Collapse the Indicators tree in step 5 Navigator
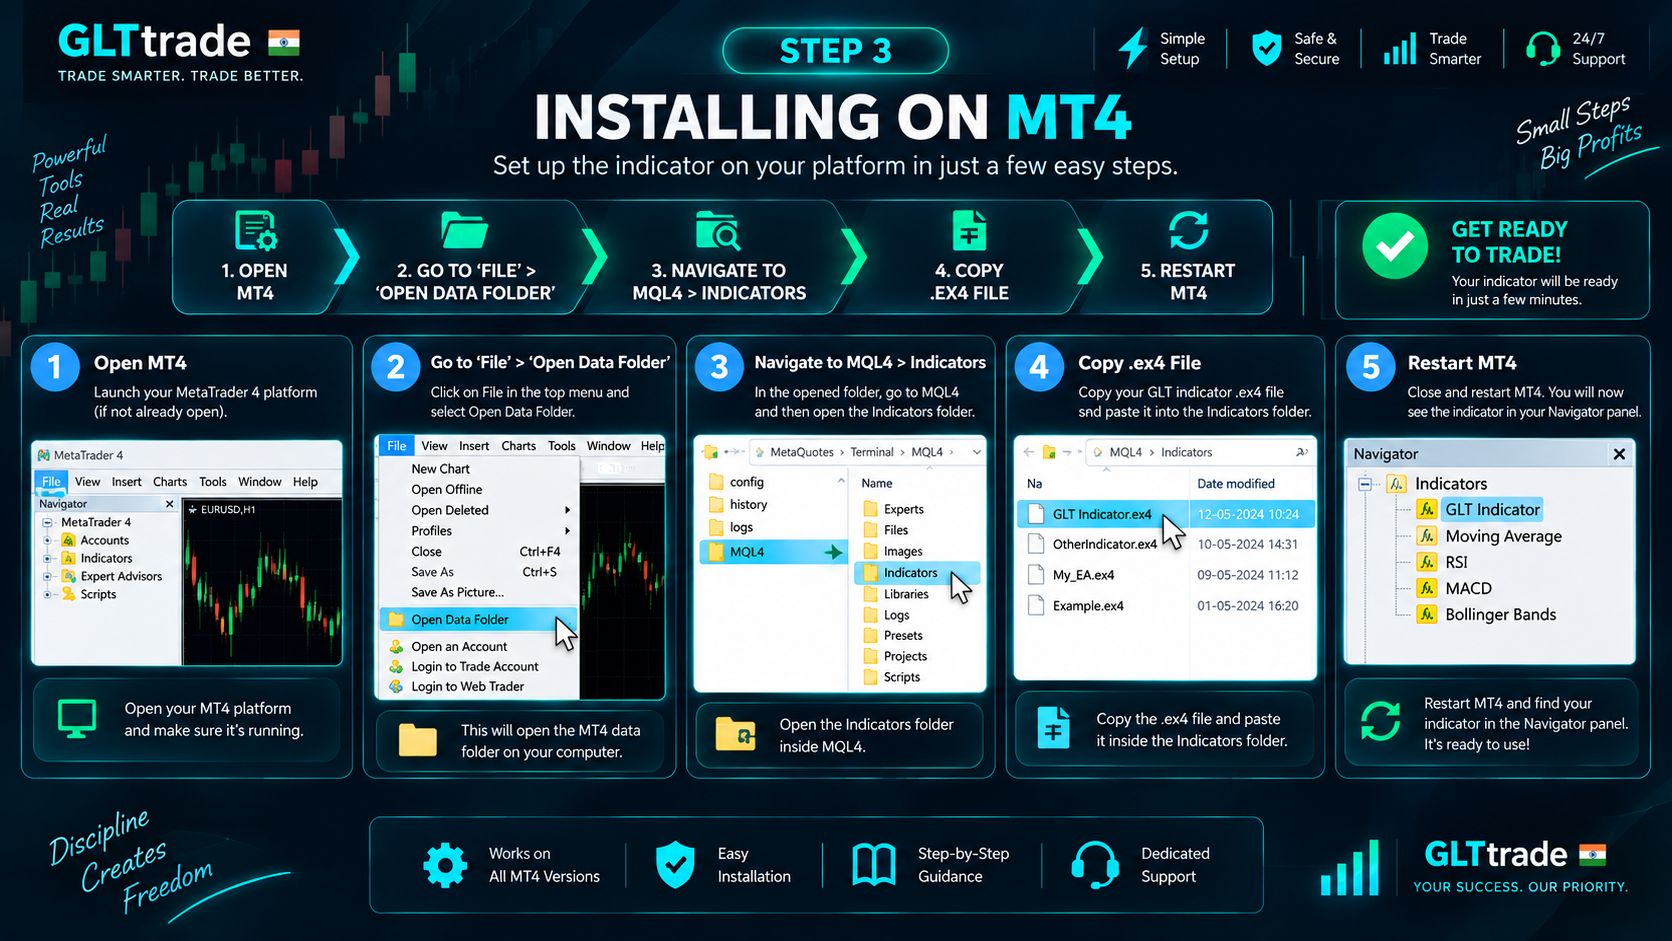 [x=1365, y=484]
